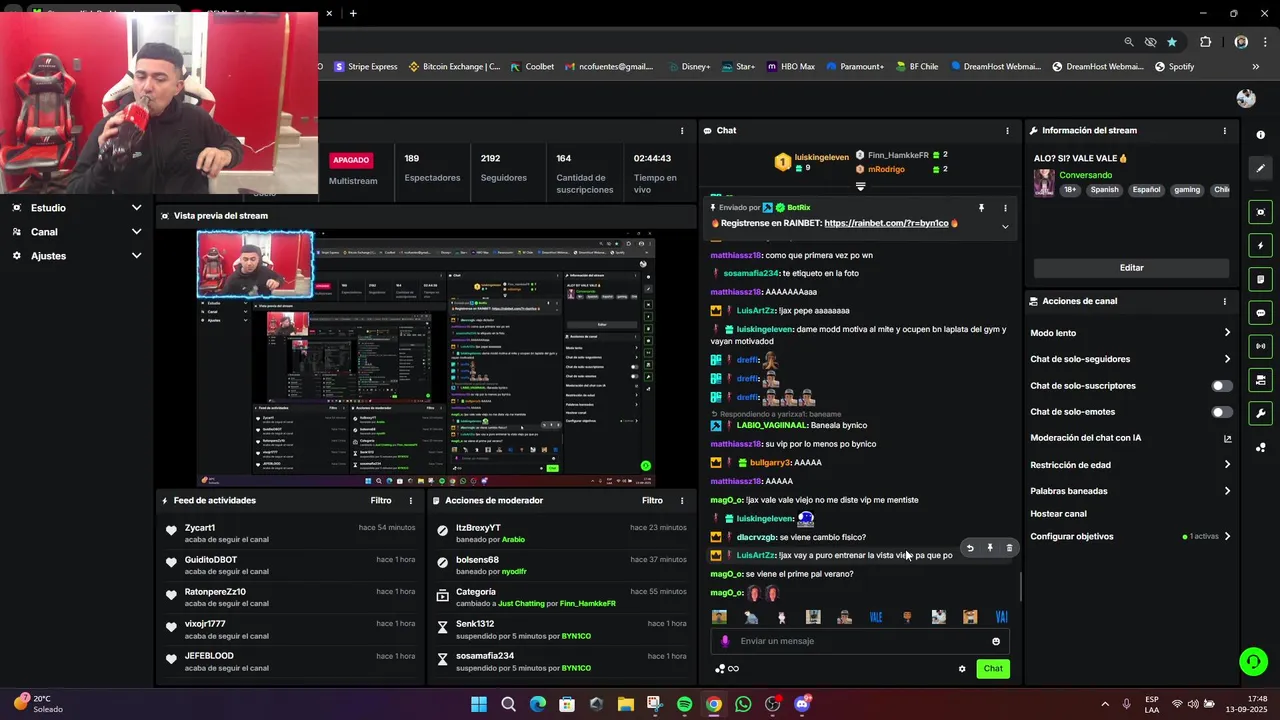Open Filtro in Feed de actividades

[381, 501]
